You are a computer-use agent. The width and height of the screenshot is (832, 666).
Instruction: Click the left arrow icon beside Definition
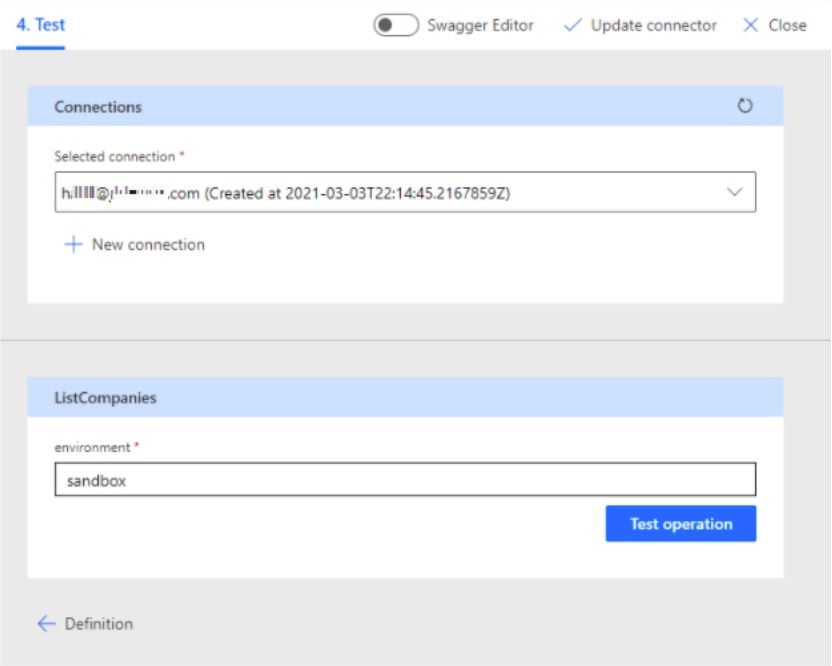tap(46, 624)
